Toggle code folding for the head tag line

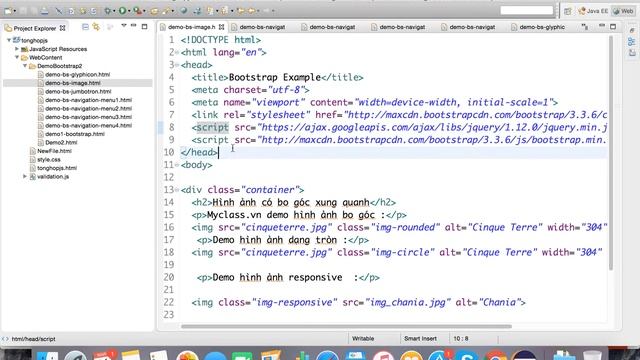click(x=177, y=65)
